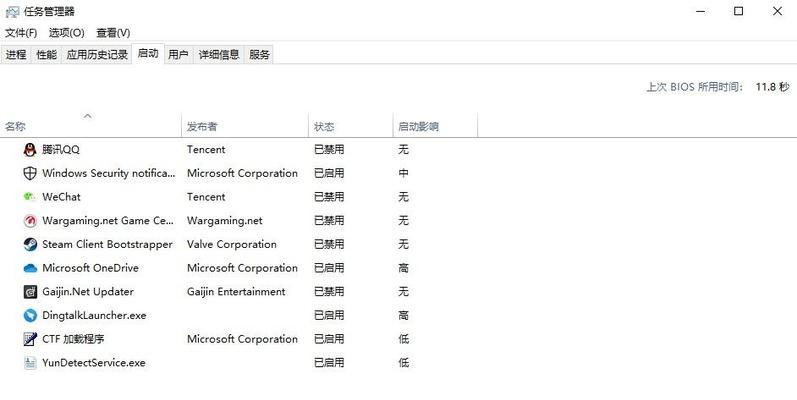Click 已启用 status in DingtalkLauncher row
Image resolution: width=797 pixels, height=400 pixels.
click(x=329, y=316)
